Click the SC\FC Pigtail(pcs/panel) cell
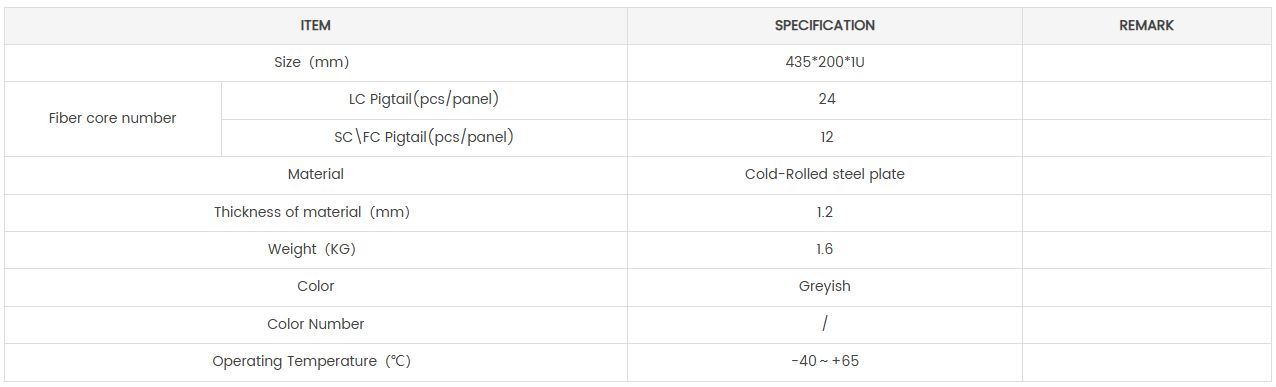Viewport: 1276px width, 387px height. (x=424, y=137)
